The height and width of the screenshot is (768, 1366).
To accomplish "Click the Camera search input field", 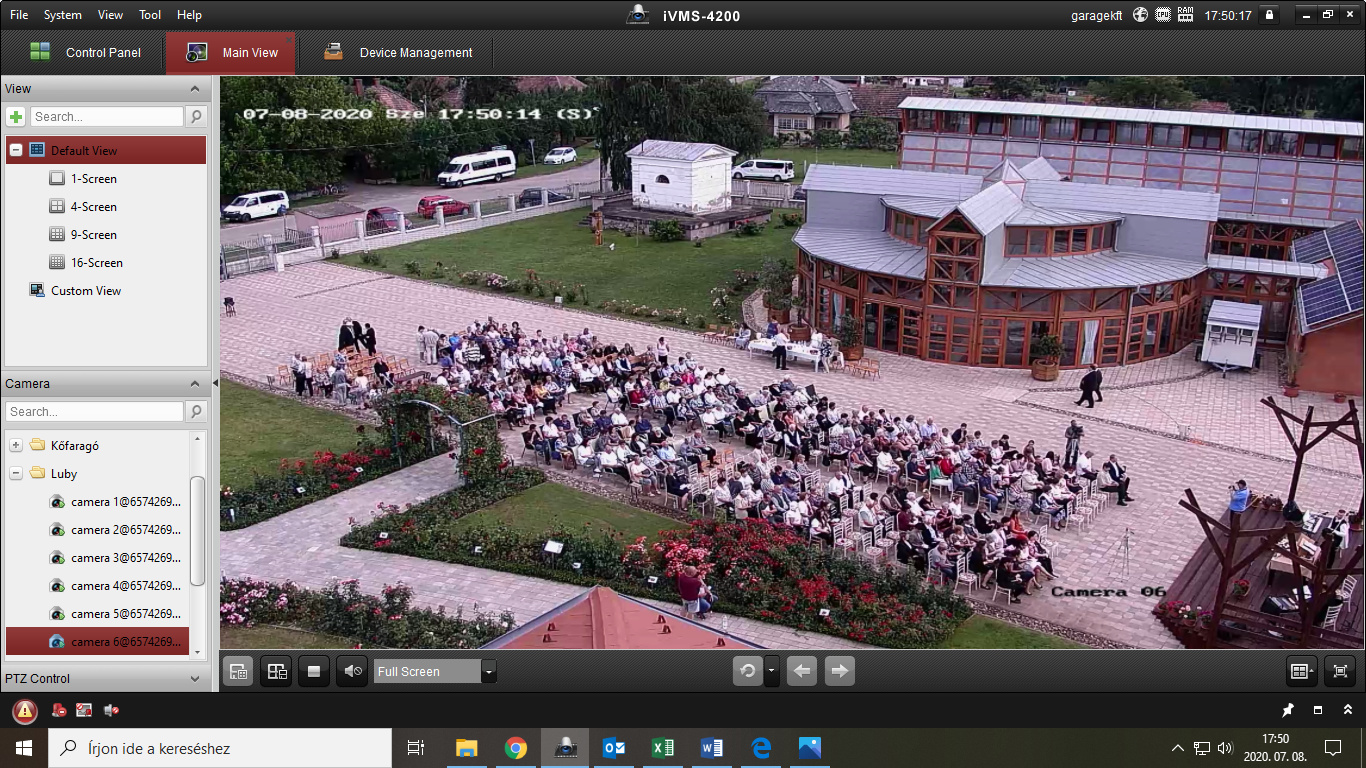I will point(95,412).
